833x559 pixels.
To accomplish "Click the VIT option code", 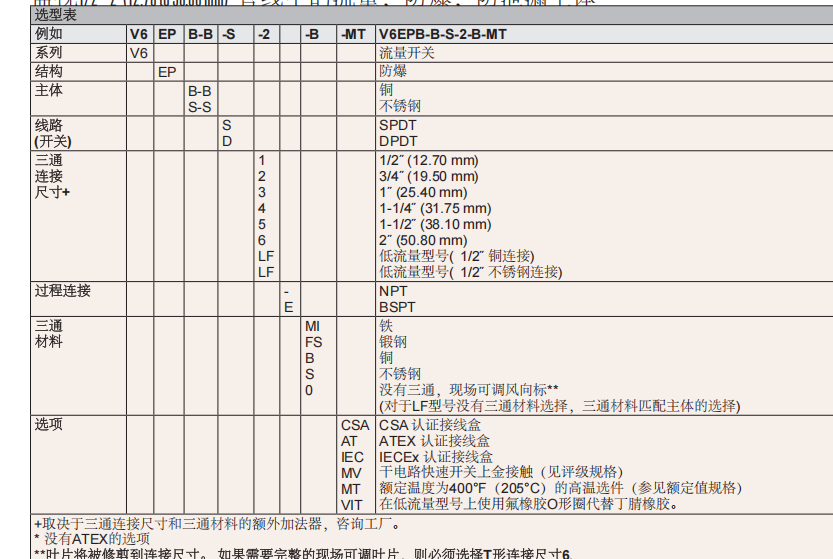I will point(351,504).
